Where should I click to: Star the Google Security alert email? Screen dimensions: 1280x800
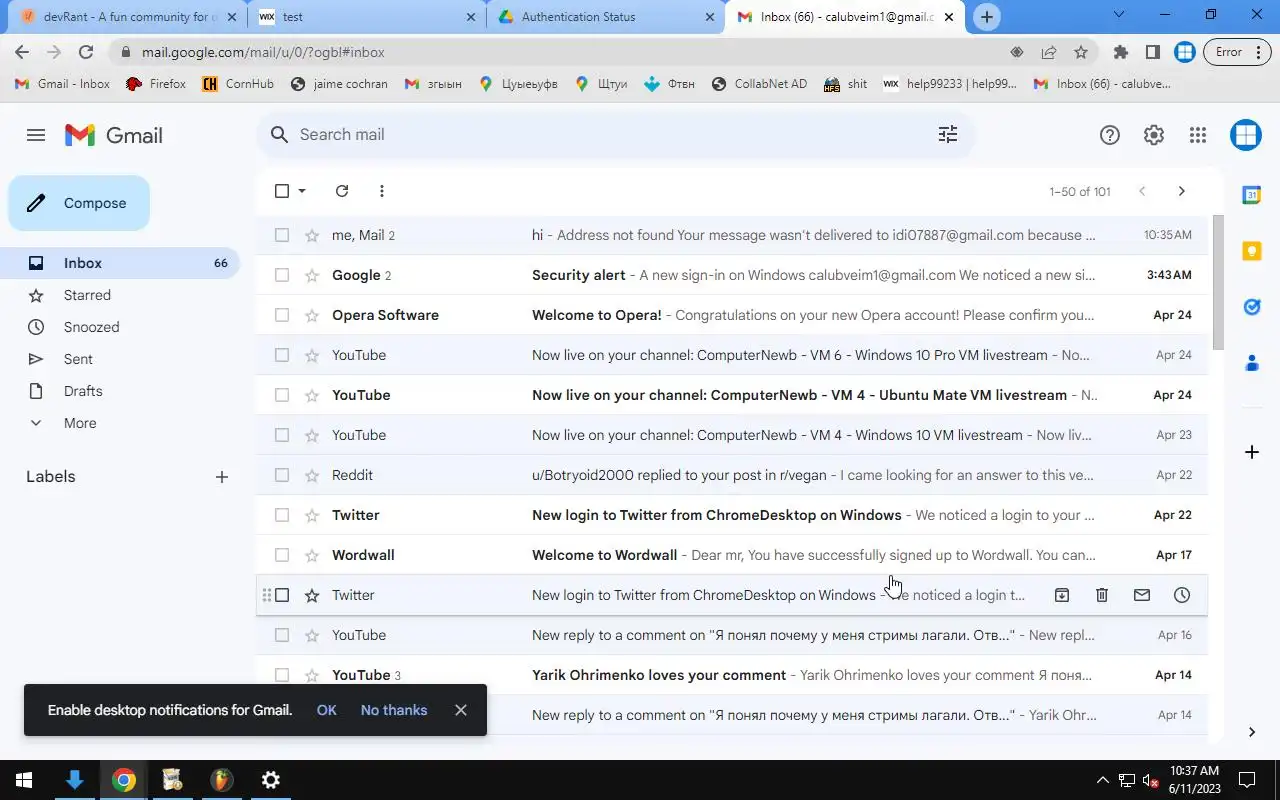312,275
